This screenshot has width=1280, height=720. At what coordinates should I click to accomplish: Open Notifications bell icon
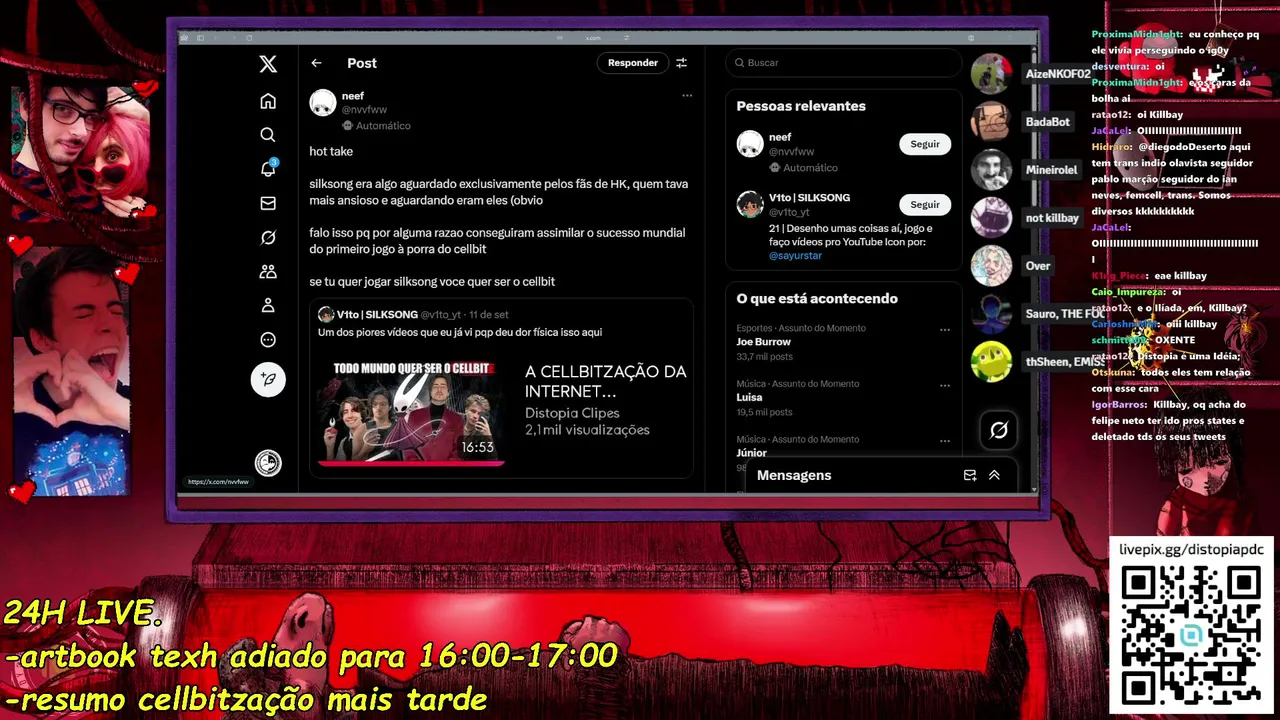pyautogui.click(x=268, y=169)
